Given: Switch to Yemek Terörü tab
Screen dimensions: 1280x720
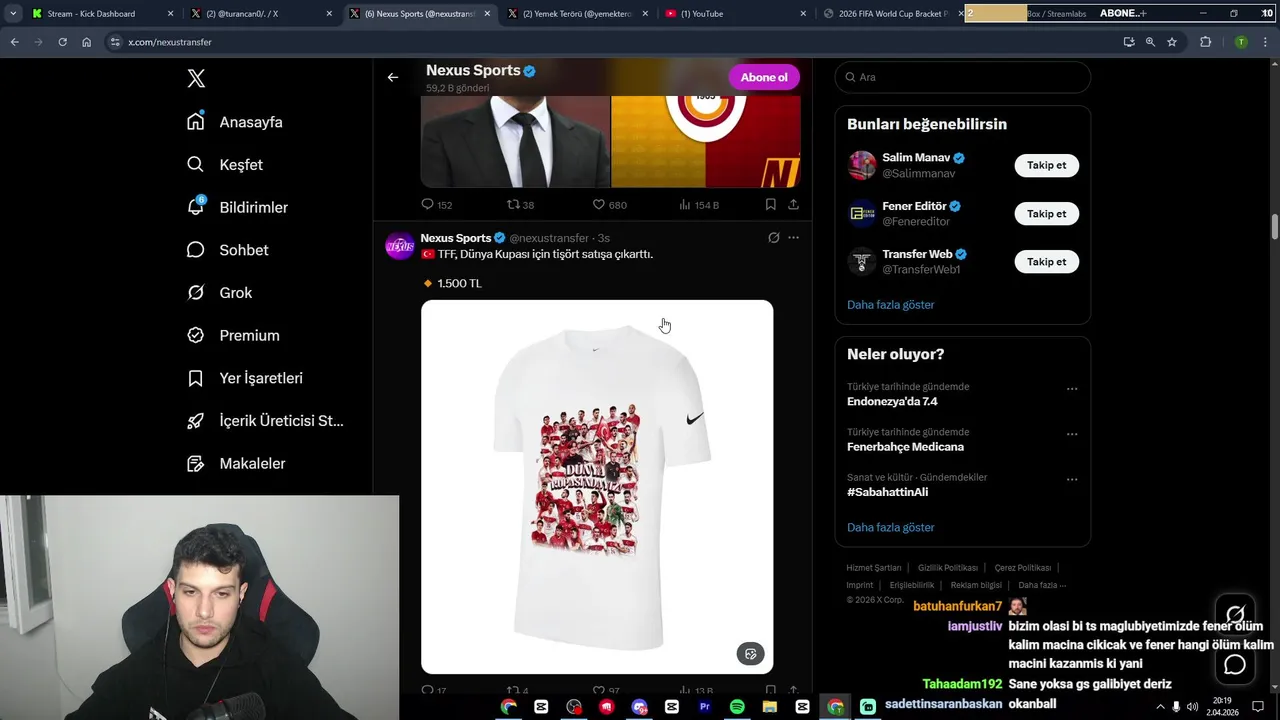Looking at the screenshot, I should [580, 13].
